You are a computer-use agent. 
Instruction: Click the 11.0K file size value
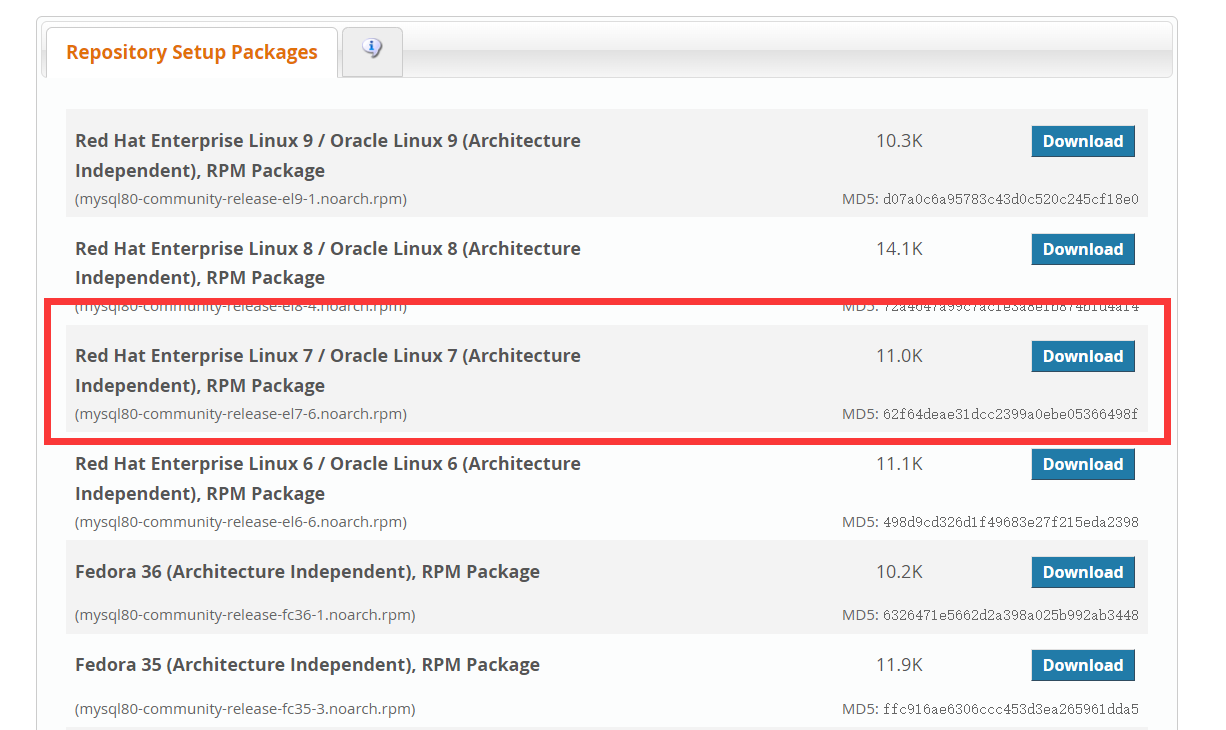point(899,356)
